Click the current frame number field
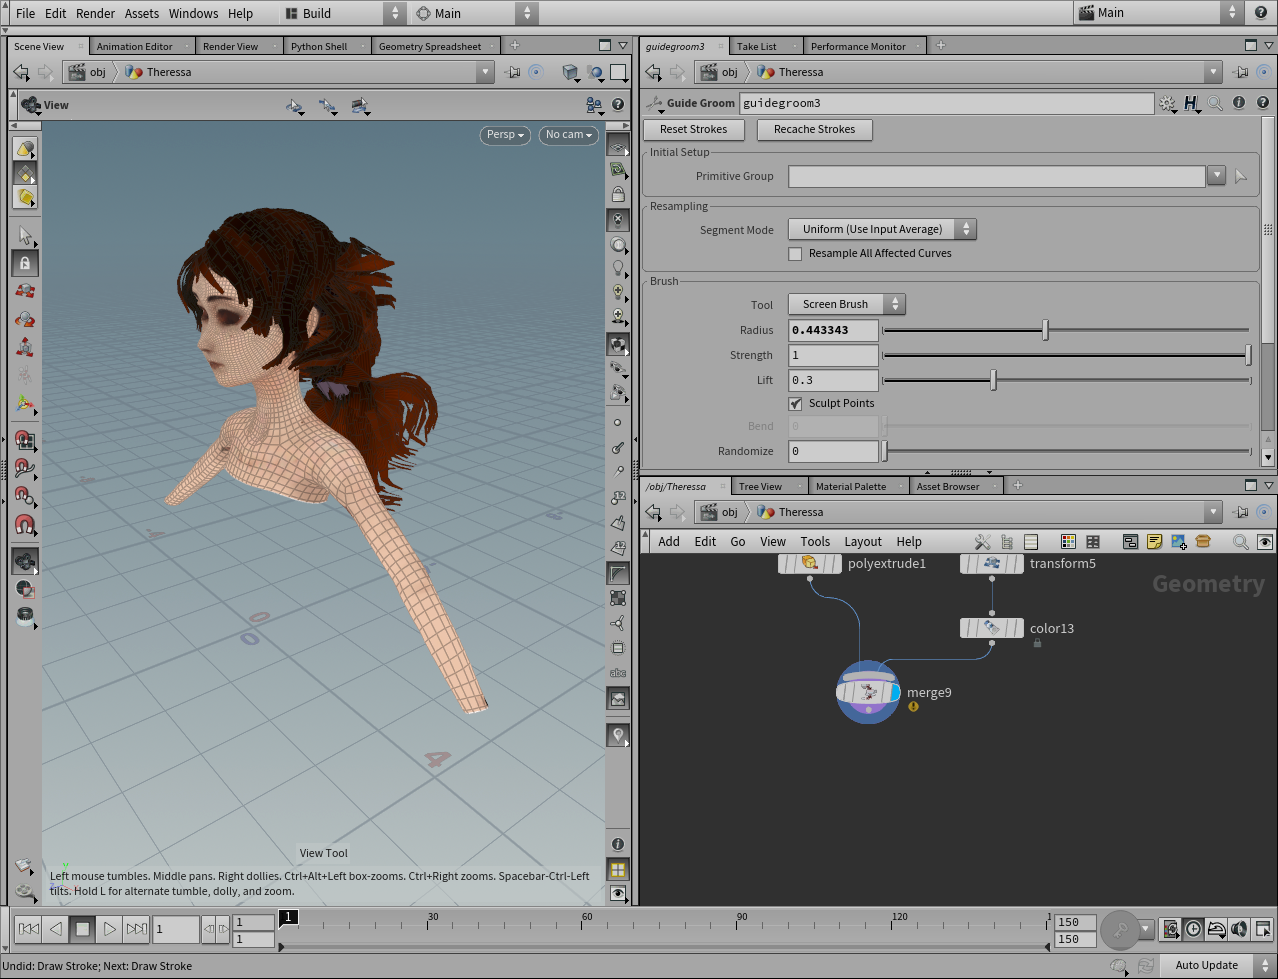This screenshot has width=1278, height=979. point(176,929)
